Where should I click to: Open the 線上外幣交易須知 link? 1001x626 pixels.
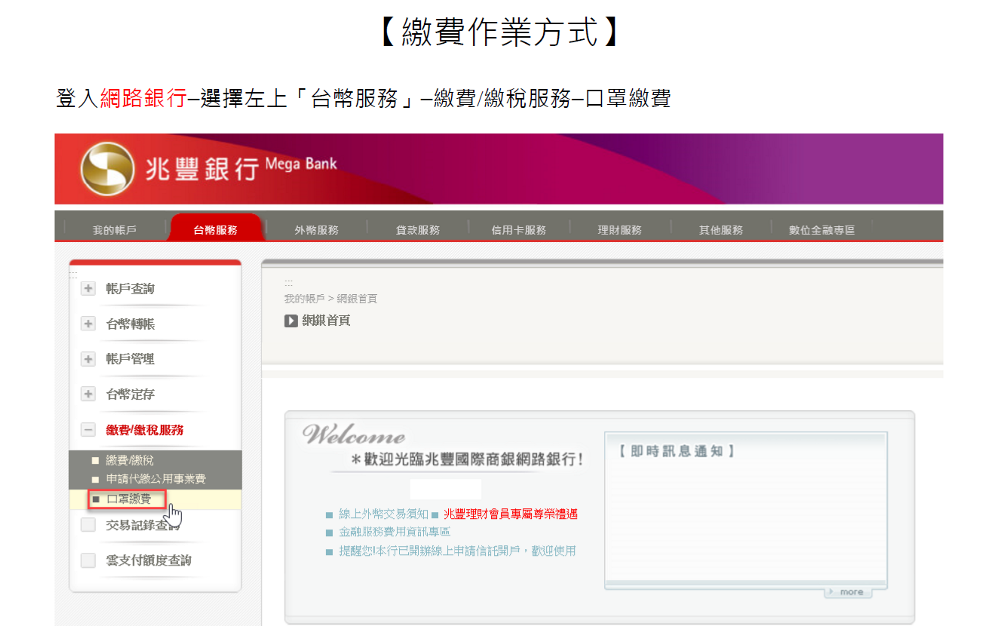coord(384,514)
